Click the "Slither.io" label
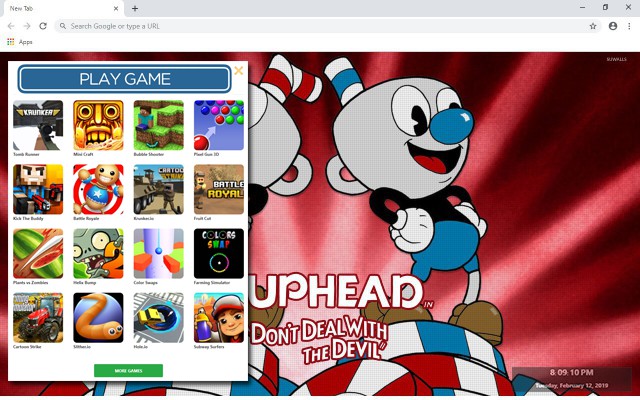This screenshot has width=640, height=400. 82,347
